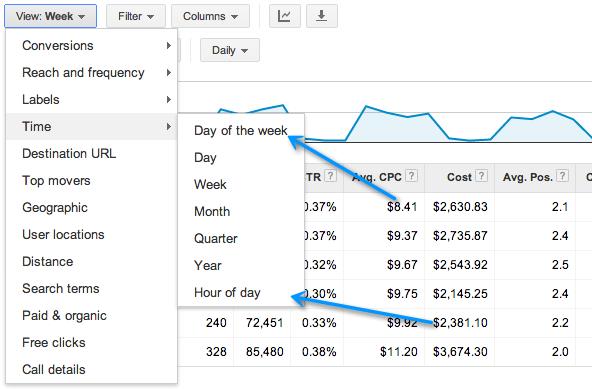The height and width of the screenshot is (389, 592).
Task: Sort by Avg. Pos. column header
Action: click(x=528, y=177)
